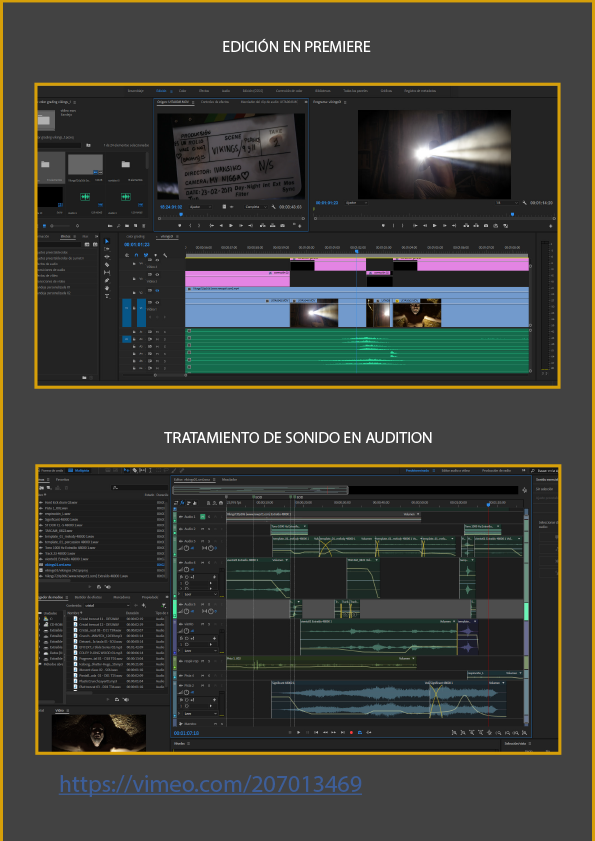The height and width of the screenshot is (841, 595).
Task: Solo the Audio 1 track in Audition
Action: pyautogui.click(x=209, y=517)
